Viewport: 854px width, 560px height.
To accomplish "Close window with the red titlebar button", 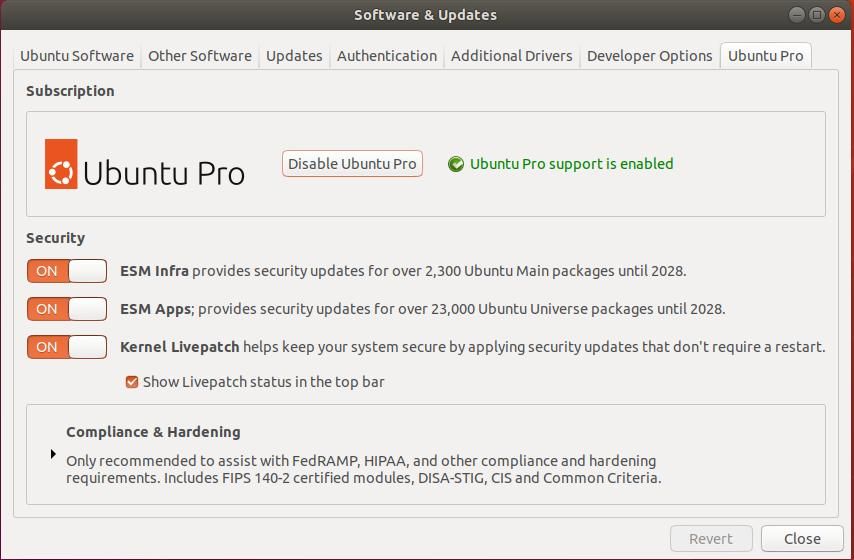I will pos(837,15).
